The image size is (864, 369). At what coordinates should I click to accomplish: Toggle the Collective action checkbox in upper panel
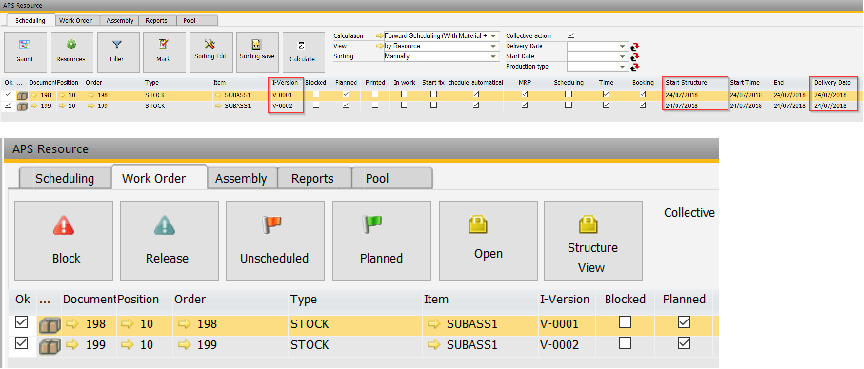tap(571, 36)
